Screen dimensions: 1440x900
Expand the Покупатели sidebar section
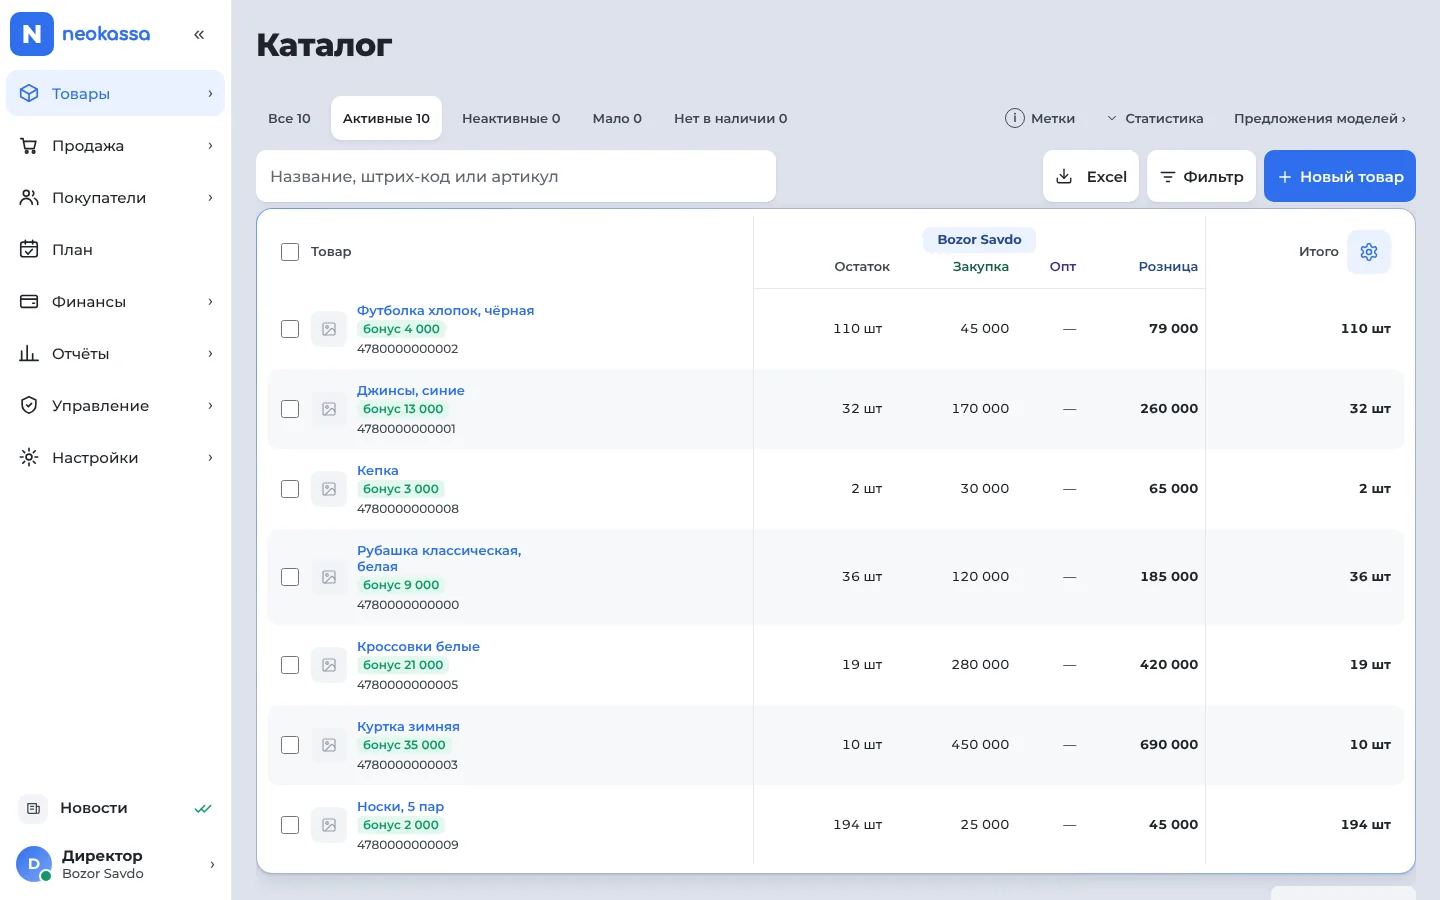(x=116, y=198)
